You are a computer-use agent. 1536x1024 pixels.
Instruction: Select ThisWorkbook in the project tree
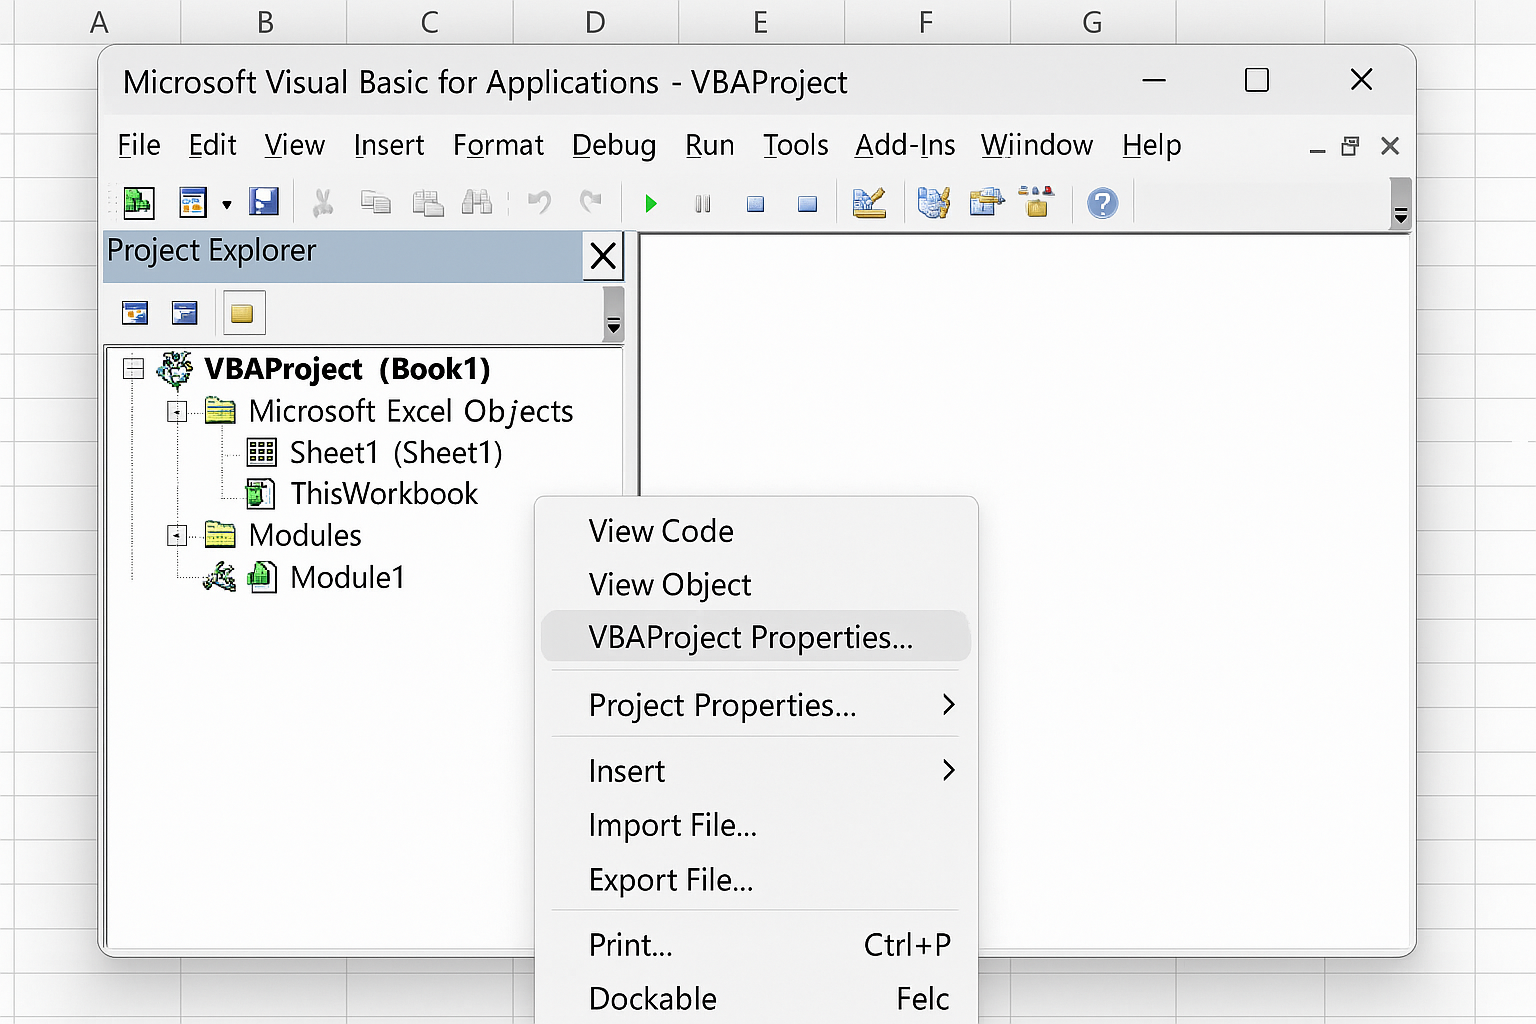click(x=384, y=494)
